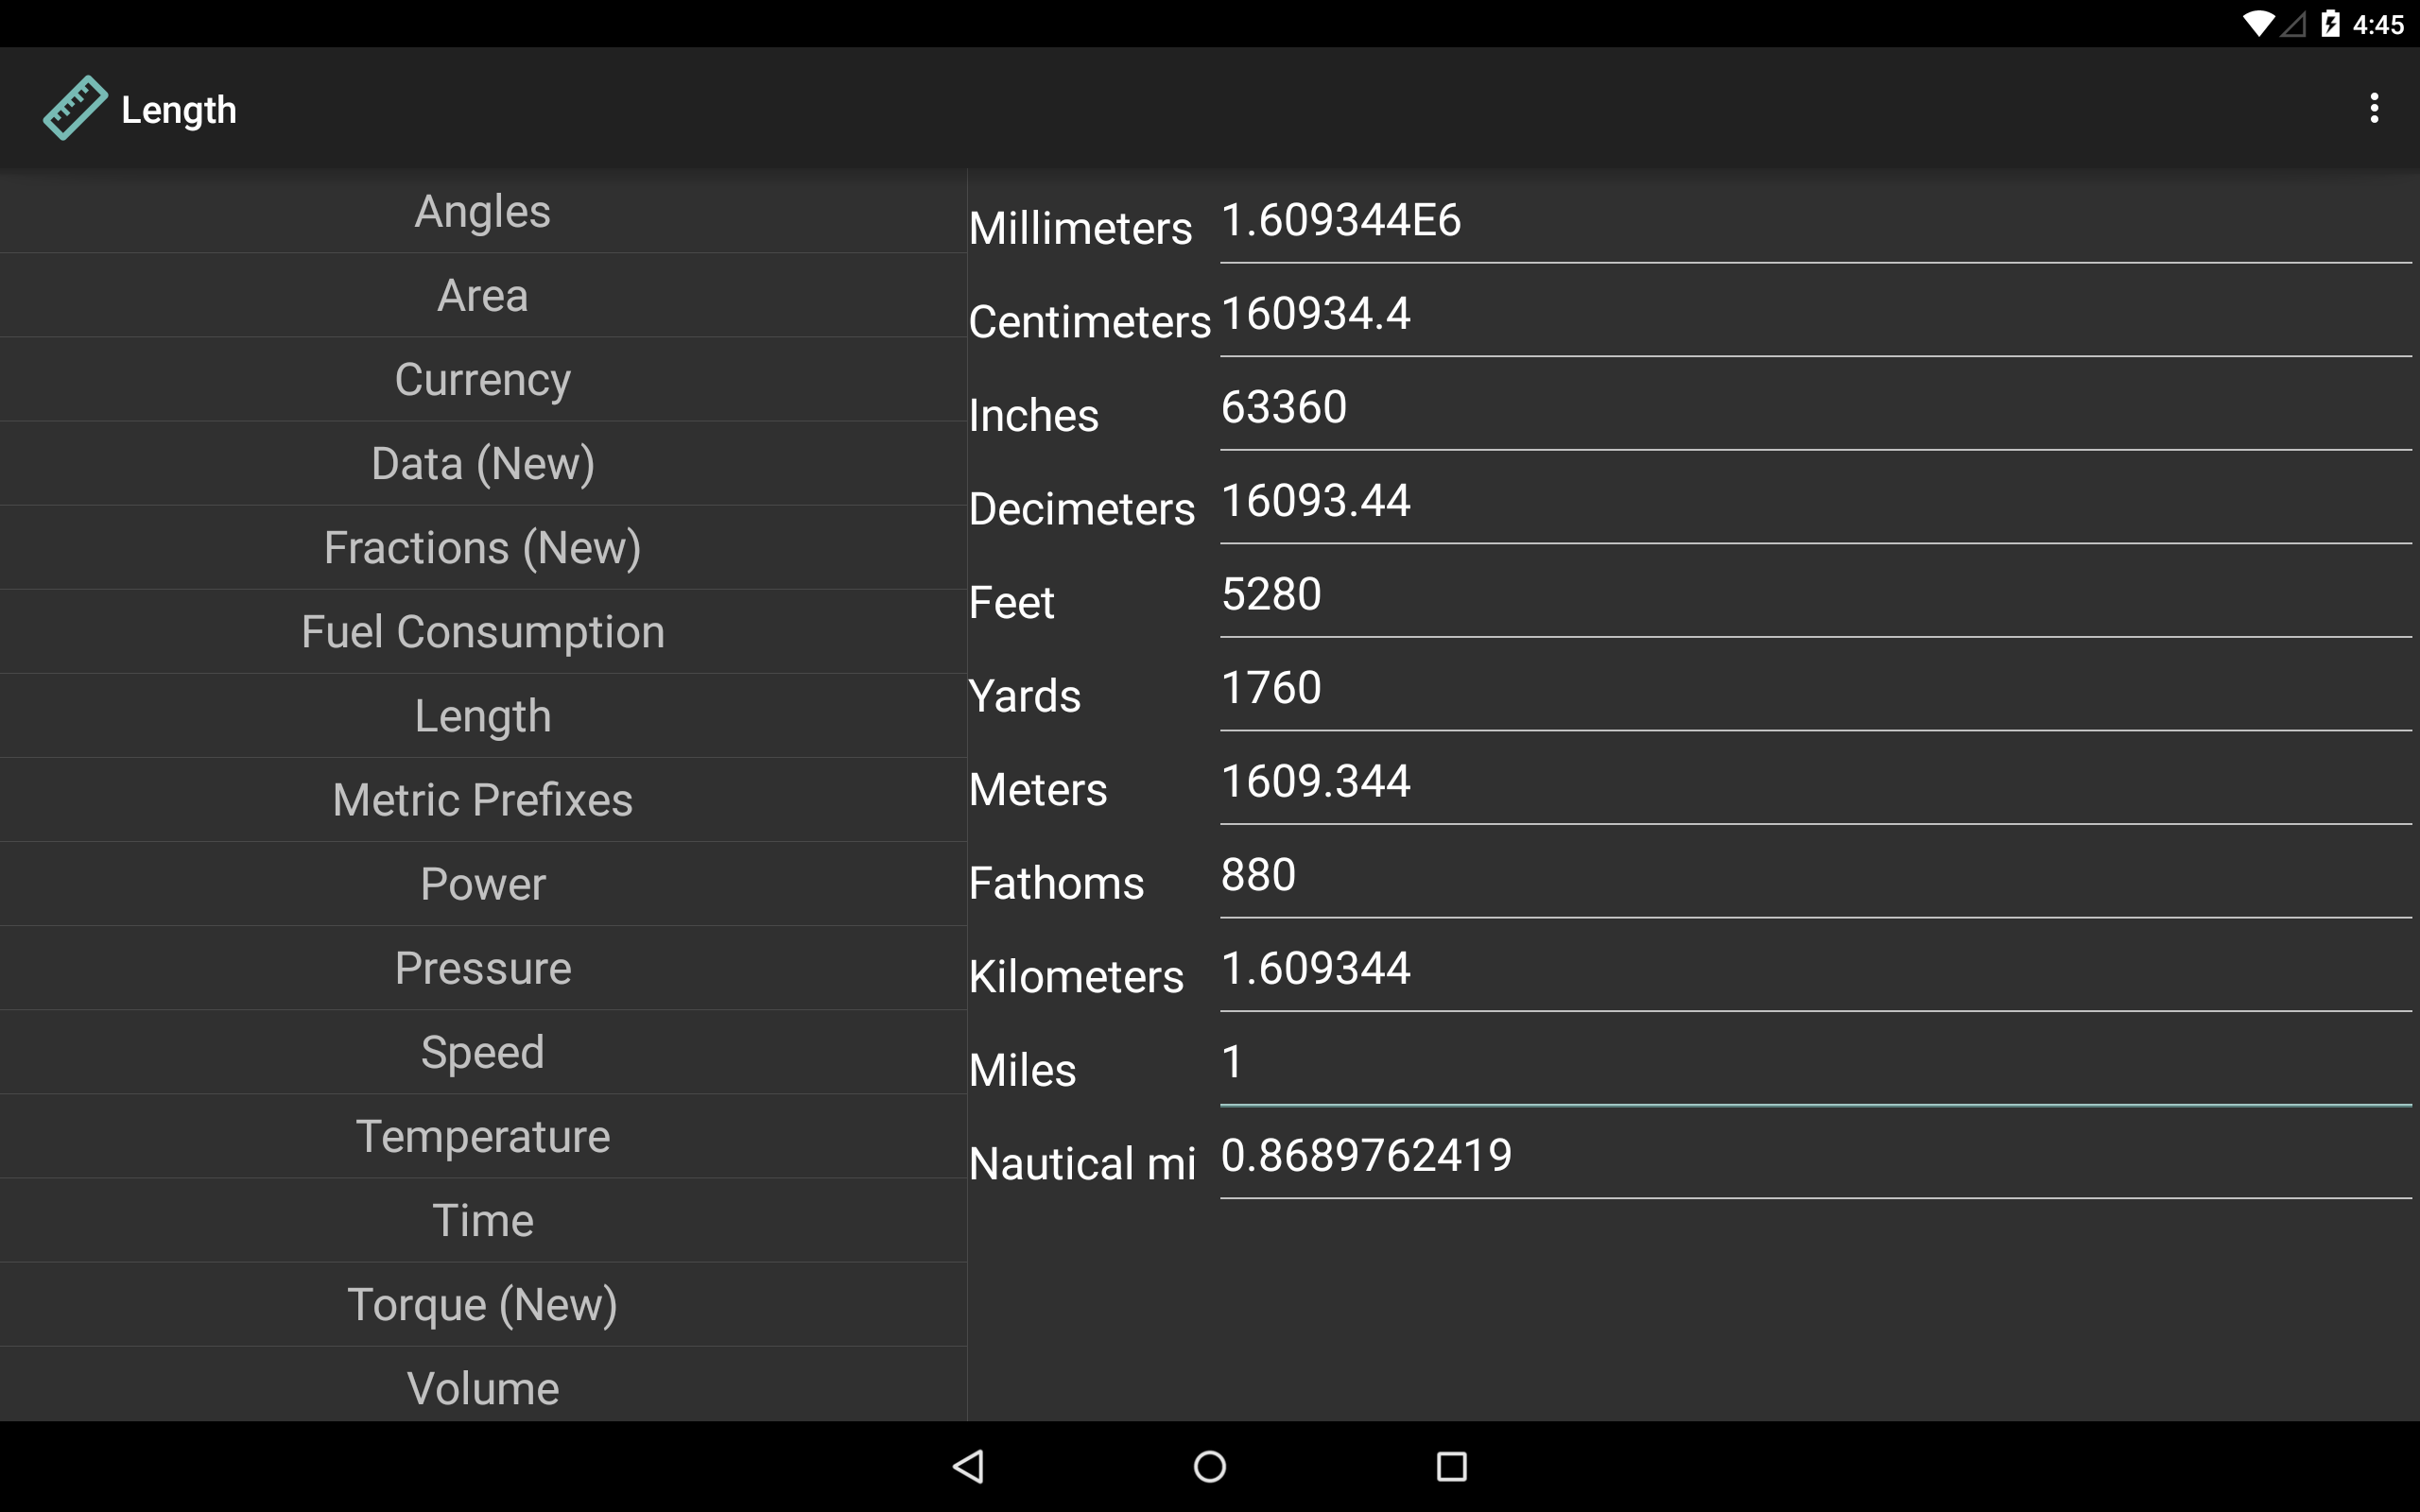The width and height of the screenshot is (2420, 1512).
Task: Tap the 4:45 clock in status bar
Action: pos(2378,24)
